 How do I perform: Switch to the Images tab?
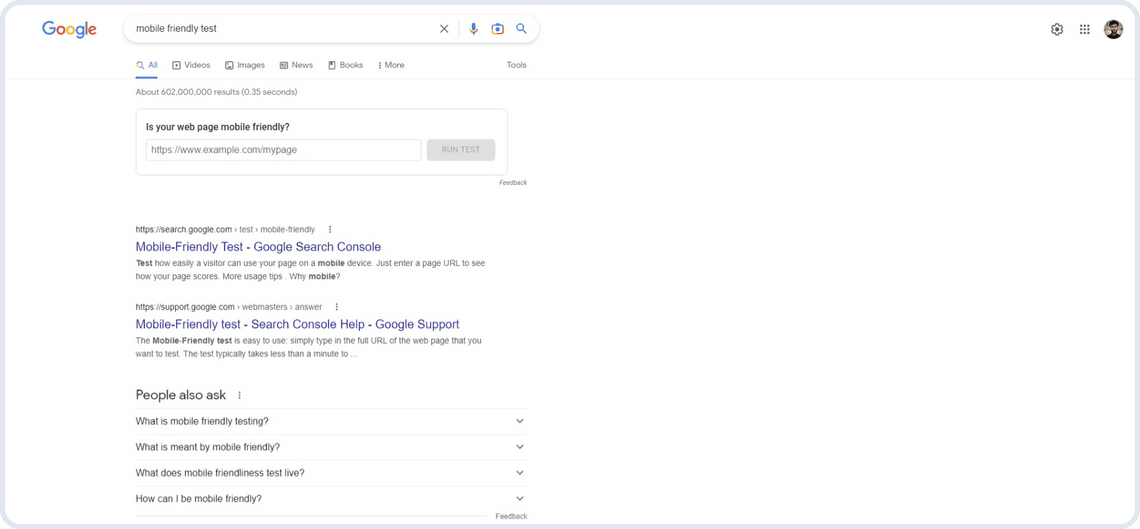point(245,65)
